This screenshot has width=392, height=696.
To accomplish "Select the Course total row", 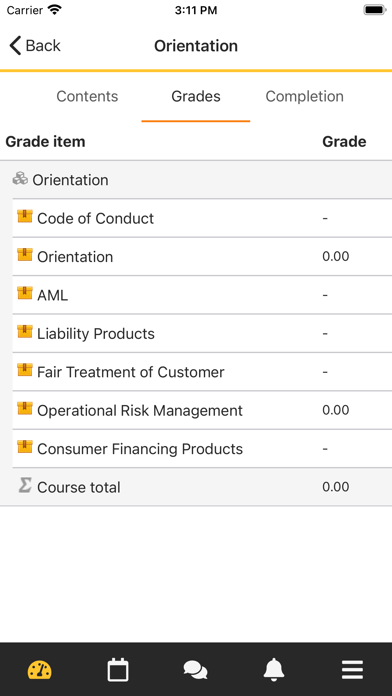I will (196, 487).
